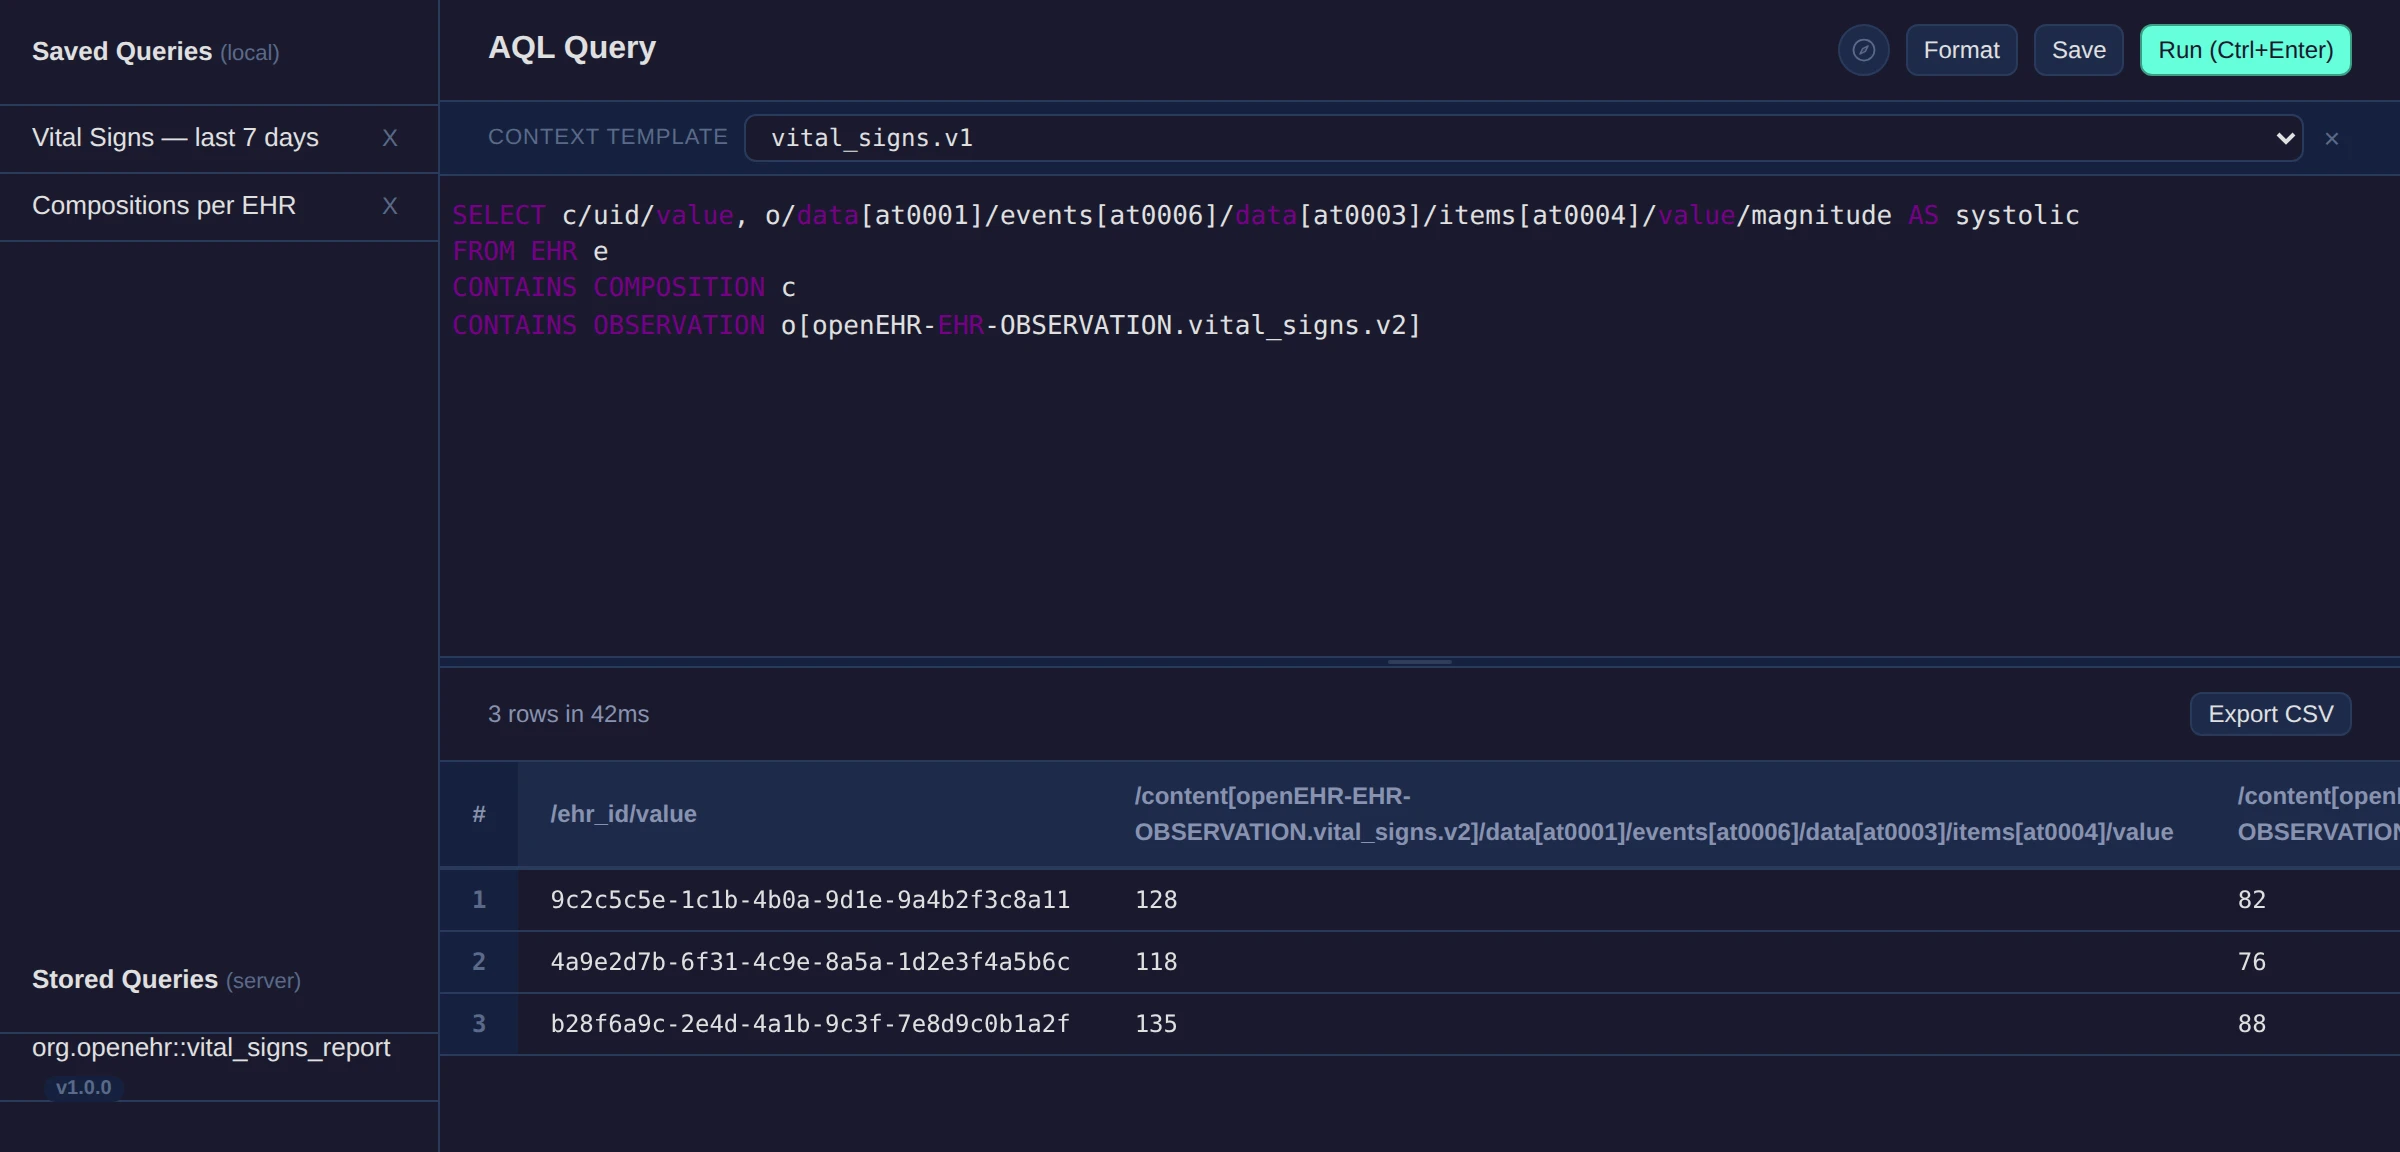Click the resize handle between editor and results
This screenshot has height=1152, width=2400.
click(x=1419, y=662)
